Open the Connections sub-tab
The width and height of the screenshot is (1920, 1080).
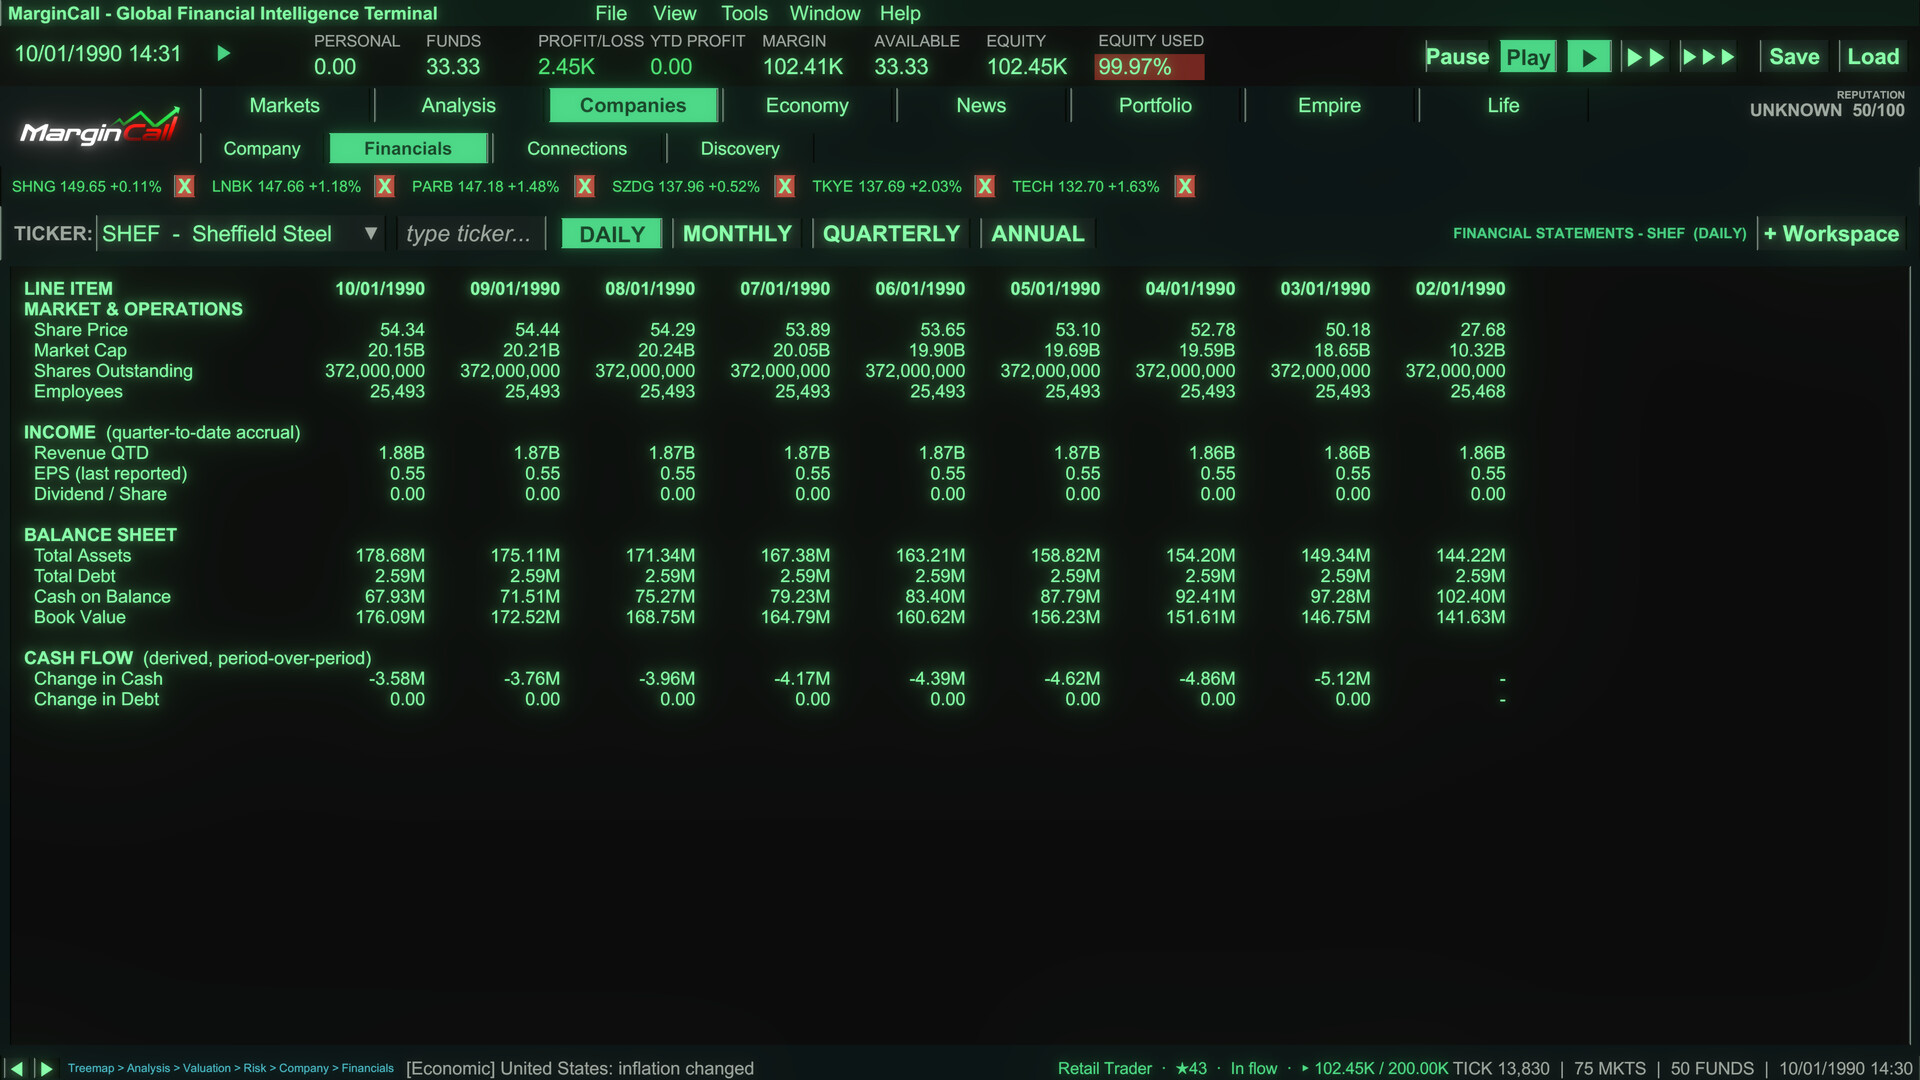(577, 148)
